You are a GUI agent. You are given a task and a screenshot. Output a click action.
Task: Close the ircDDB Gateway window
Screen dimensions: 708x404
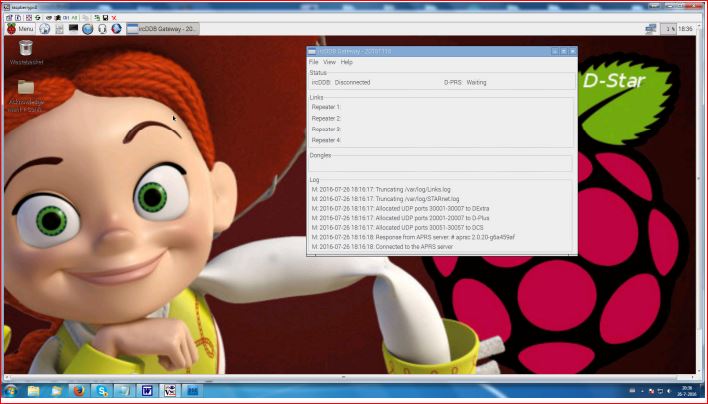(573, 51)
